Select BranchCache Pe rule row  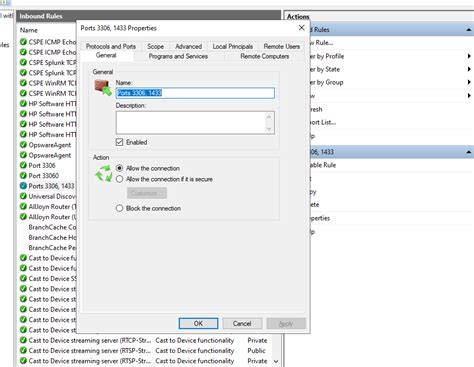coord(52,248)
